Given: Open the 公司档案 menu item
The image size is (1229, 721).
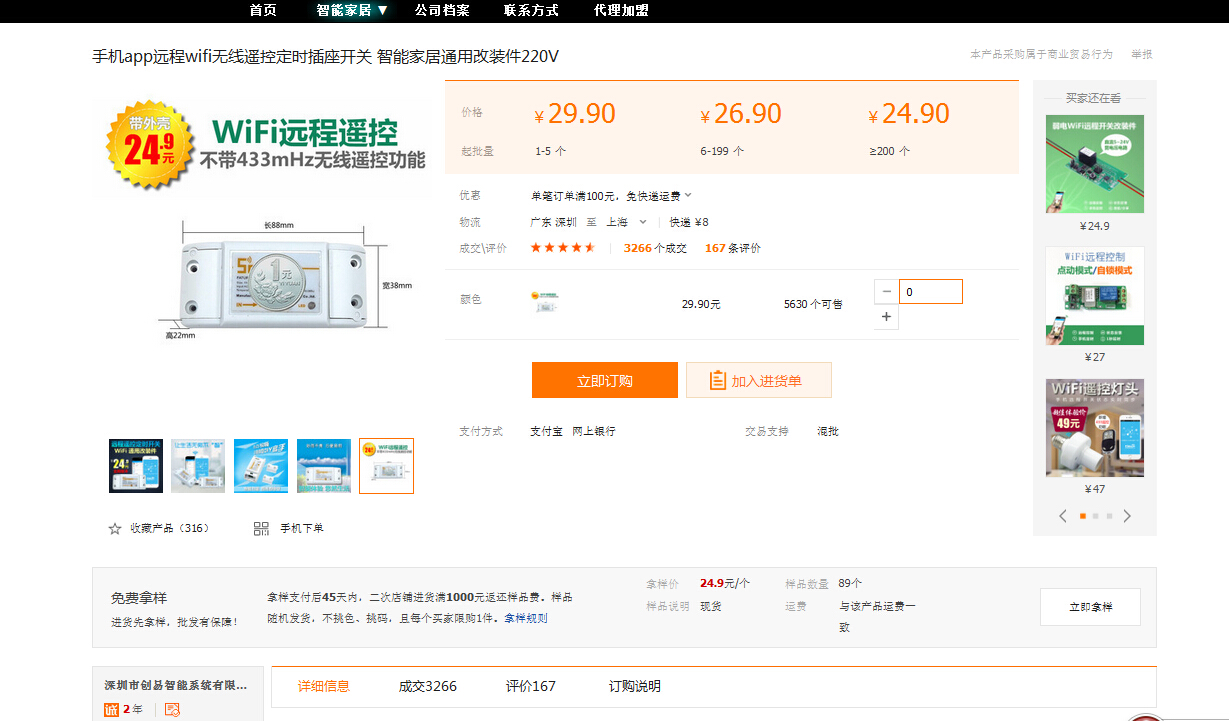Looking at the screenshot, I should click(442, 10).
